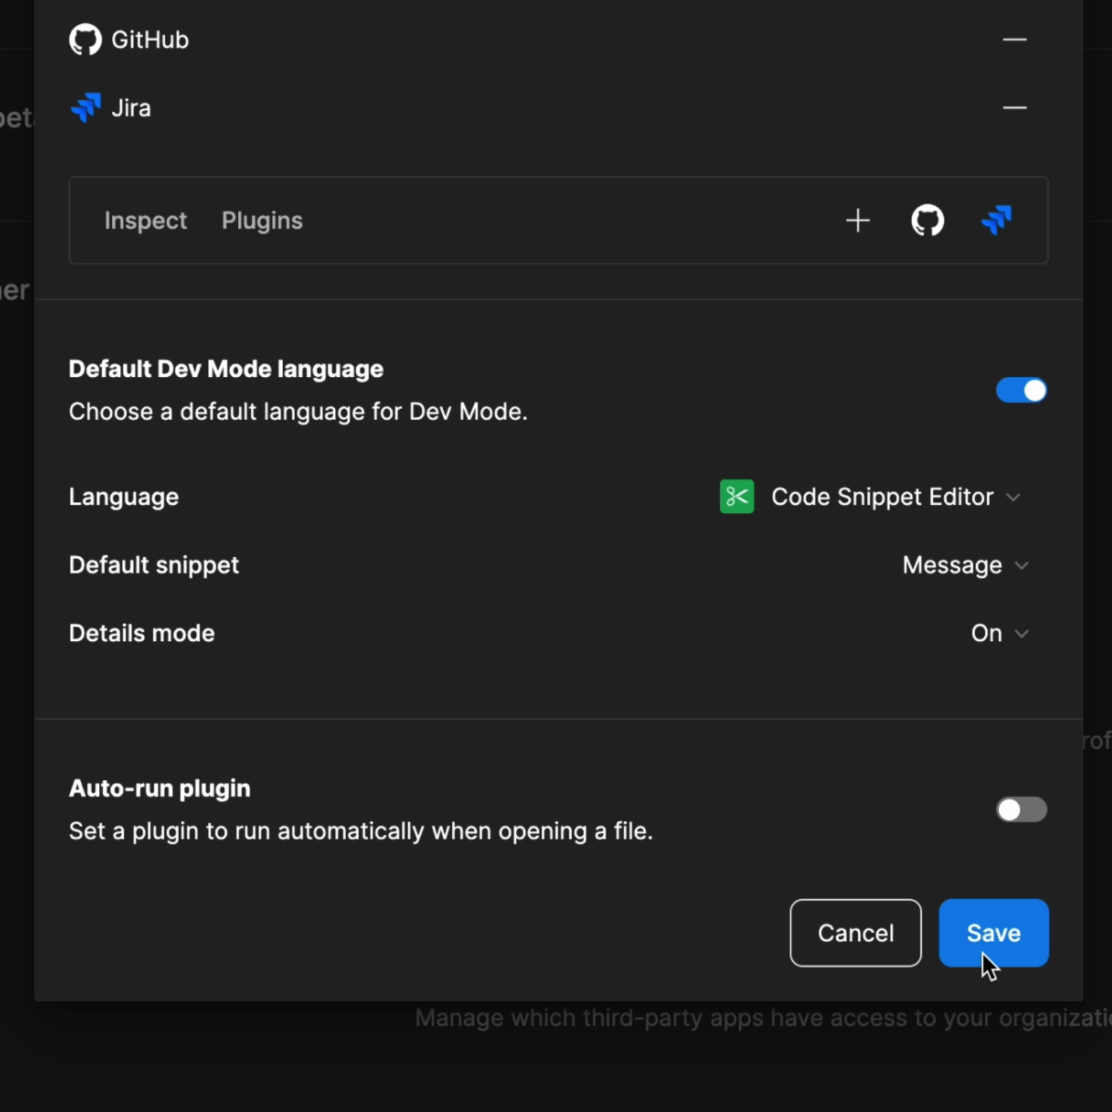Select the GitHub row label
1112x1112 pixels.
click(150, 40)
